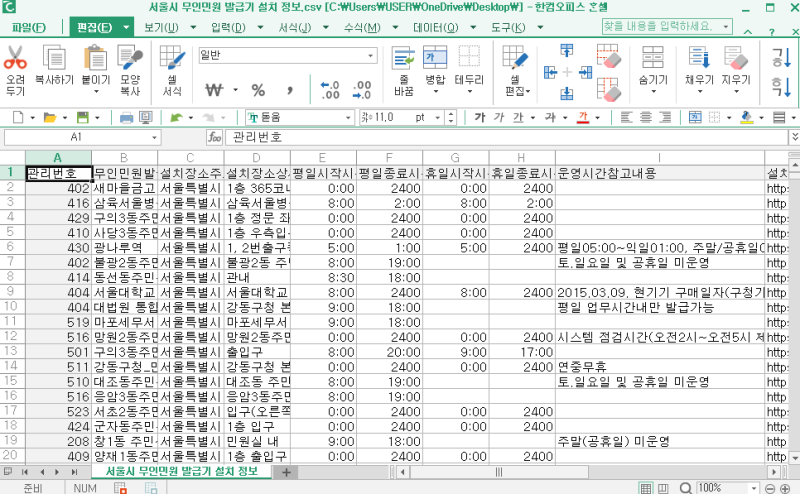Align cell text to the right
The image size is (800, 494).
[665, 117]
